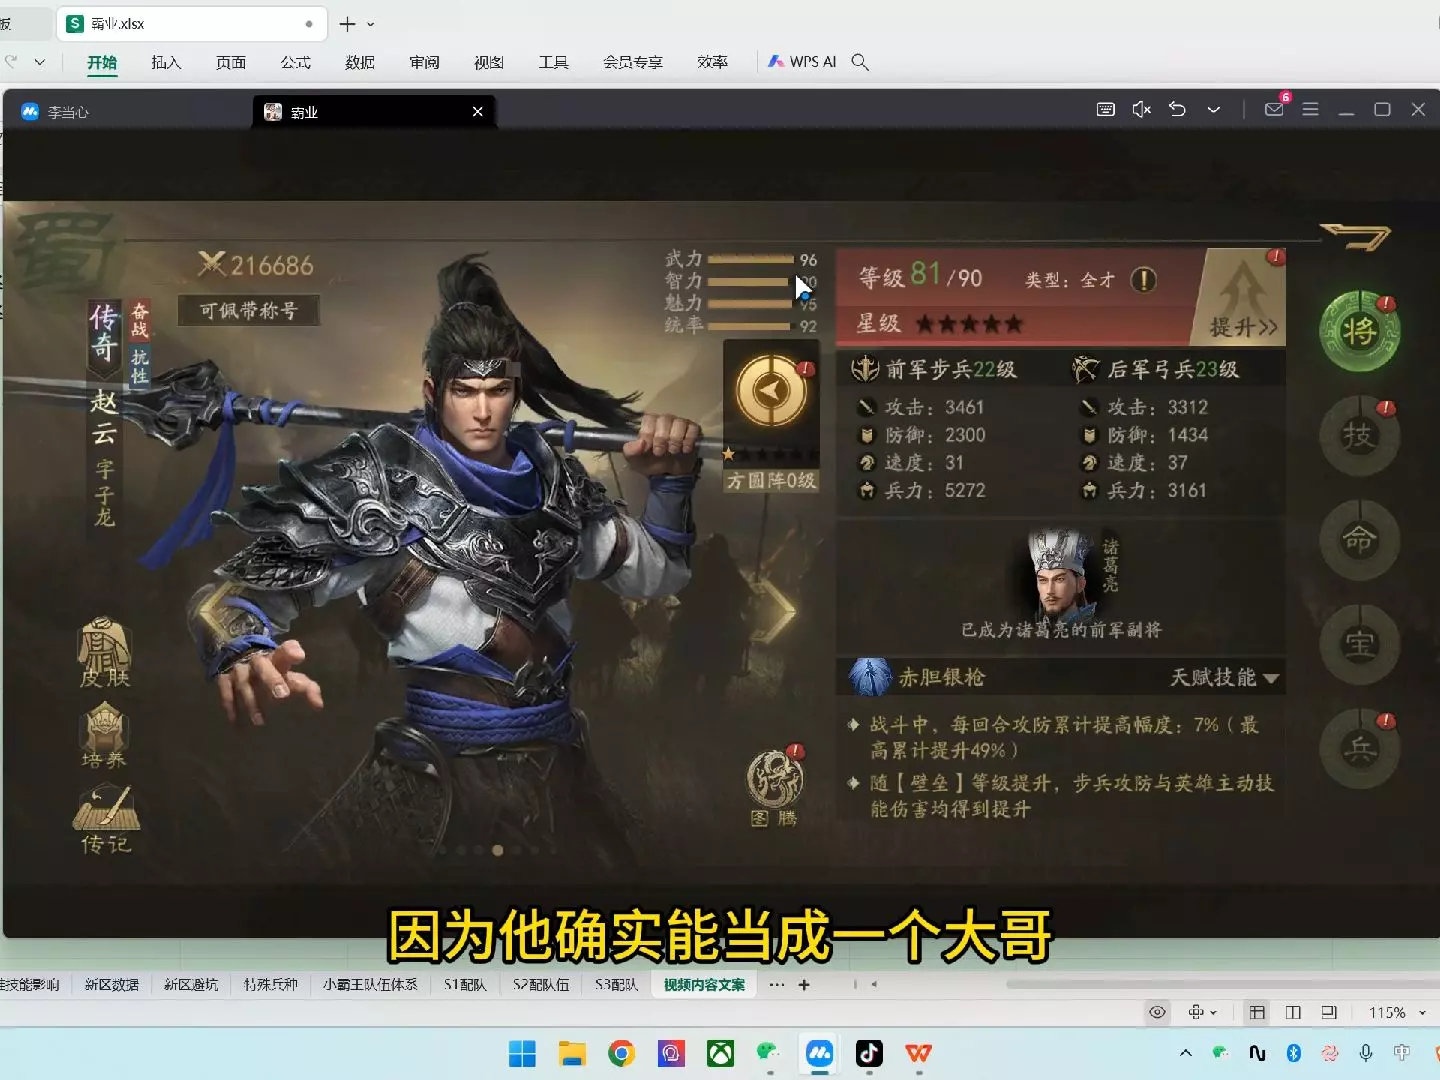Open the 页面 ribbon tab in WPS
1440x1080 pixels.
(231, 62)
